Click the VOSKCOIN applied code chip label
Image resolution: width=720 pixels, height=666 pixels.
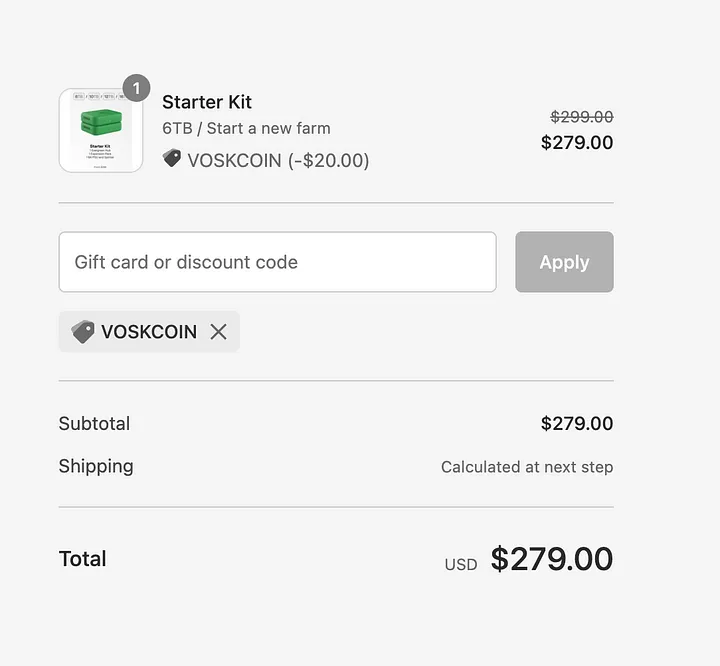point(149,332)
